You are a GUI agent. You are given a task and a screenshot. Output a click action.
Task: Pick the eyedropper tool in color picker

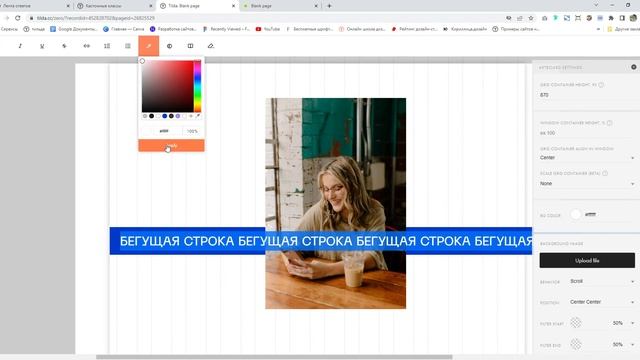(198, 116)
